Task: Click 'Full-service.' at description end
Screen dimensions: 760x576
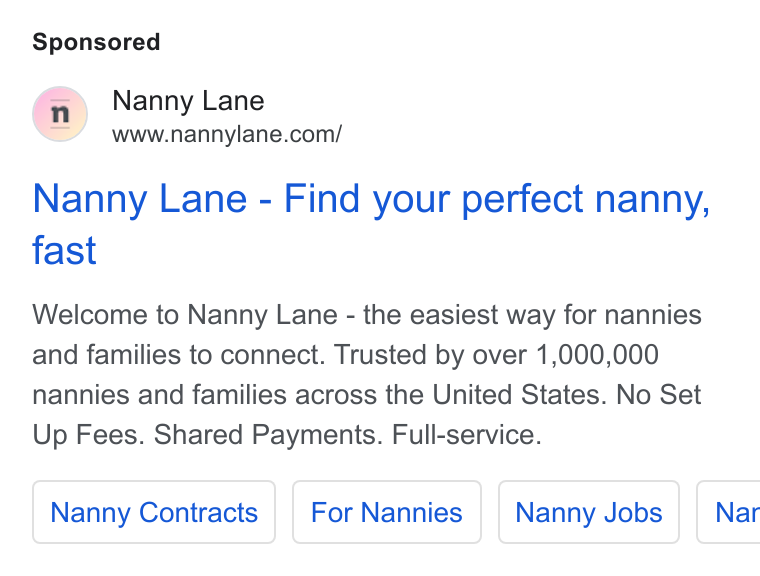Action: 466,434
